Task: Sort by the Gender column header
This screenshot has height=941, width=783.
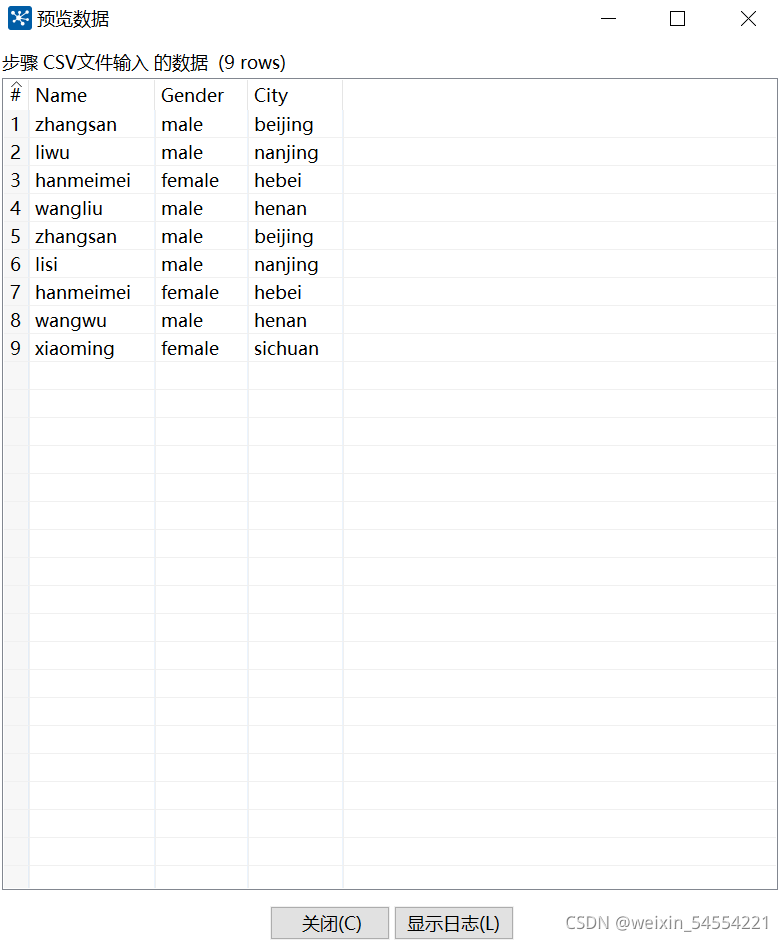Action: (201, 95)
